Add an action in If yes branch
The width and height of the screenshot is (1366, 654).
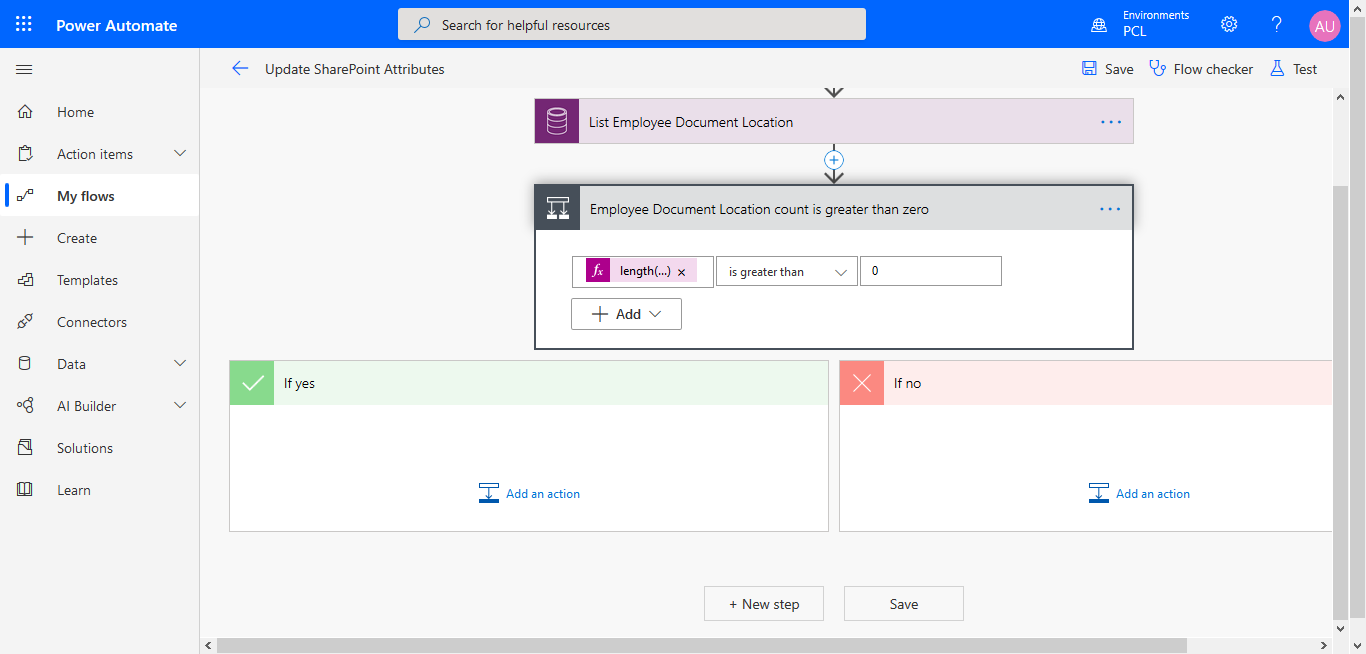529,493
